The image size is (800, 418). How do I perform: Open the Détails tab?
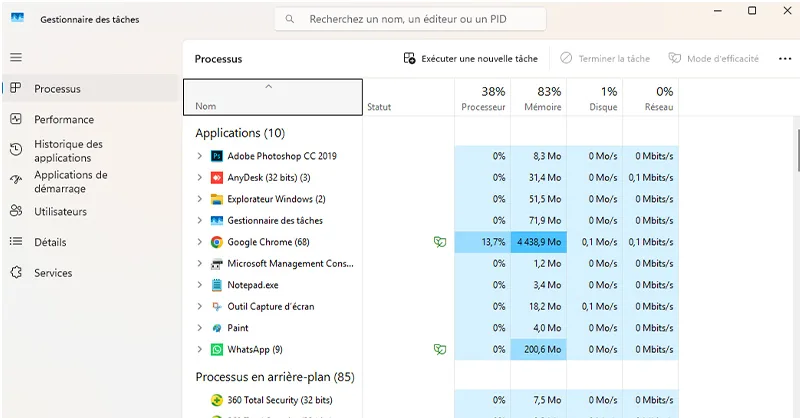(x=91, y=242)
